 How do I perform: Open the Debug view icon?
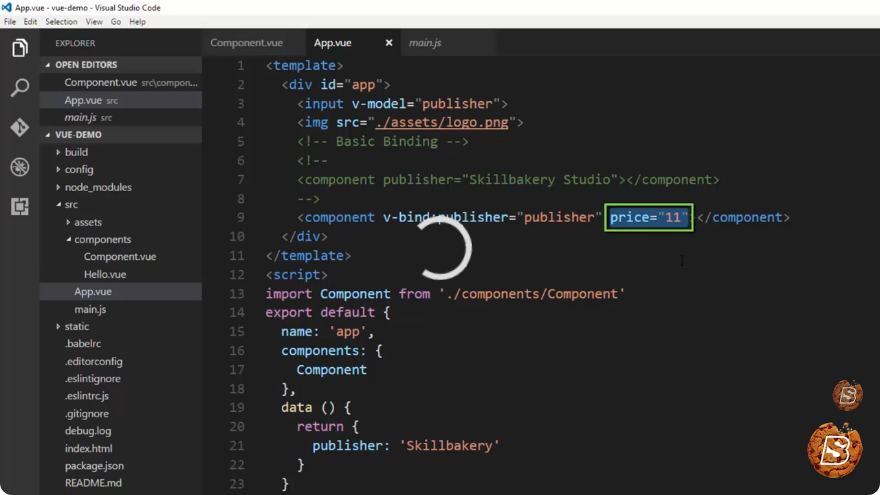coord(20,167)
